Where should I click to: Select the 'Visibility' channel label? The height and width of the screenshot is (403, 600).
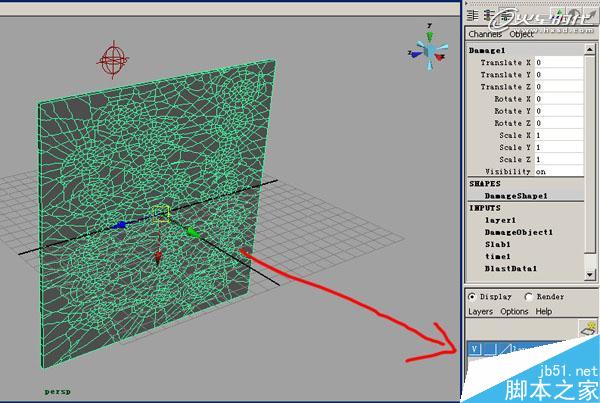point(508,171)
